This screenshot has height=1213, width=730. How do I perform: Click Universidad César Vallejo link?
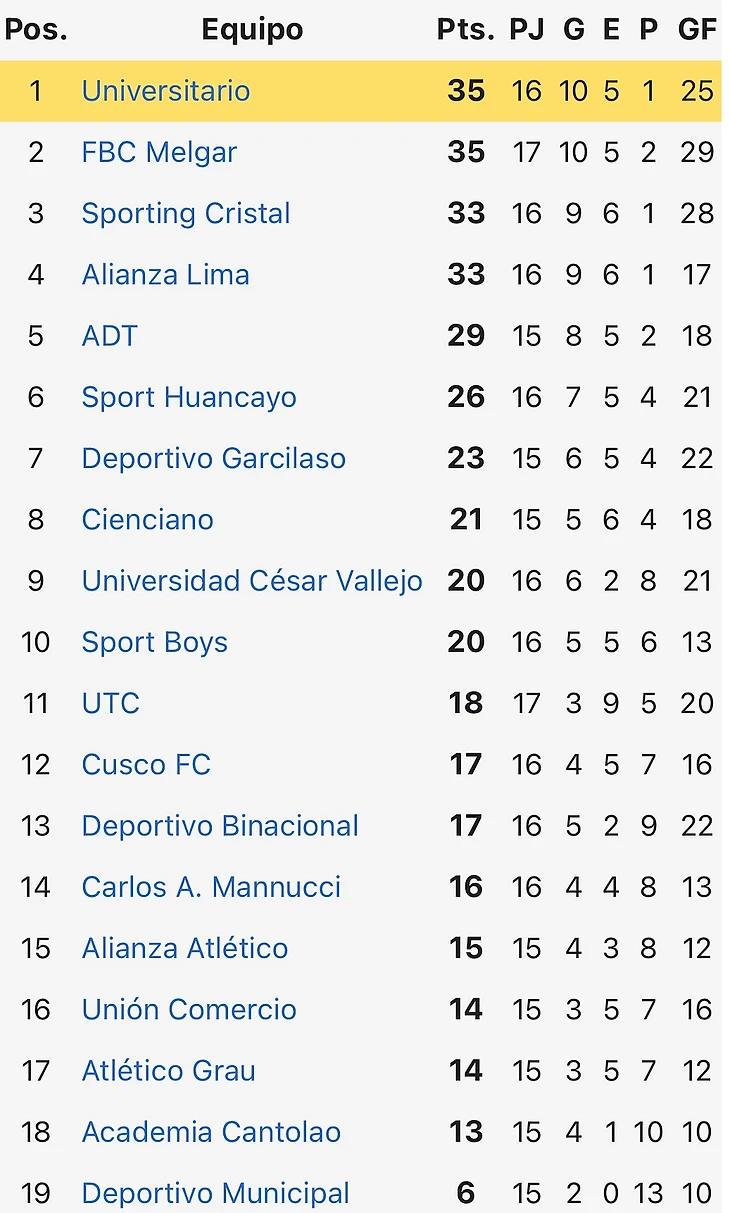(252, 581)
